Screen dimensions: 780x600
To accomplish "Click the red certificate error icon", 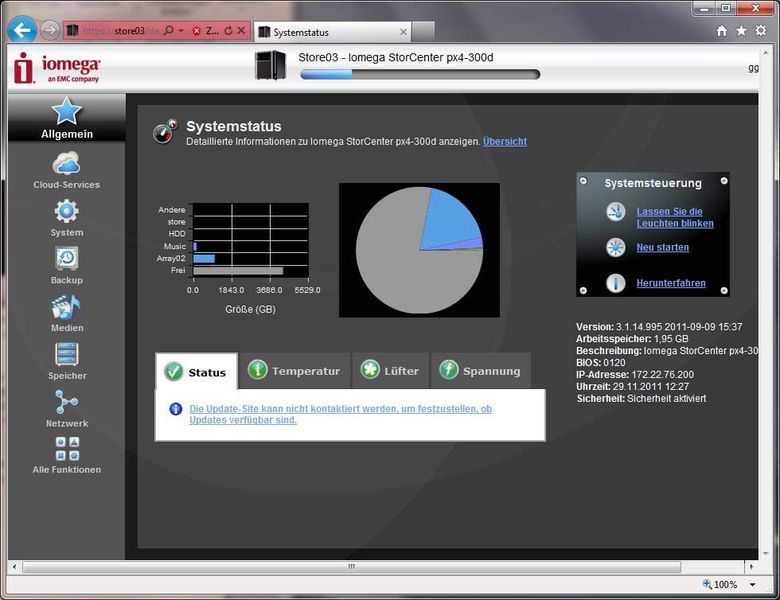I will 196,31.
